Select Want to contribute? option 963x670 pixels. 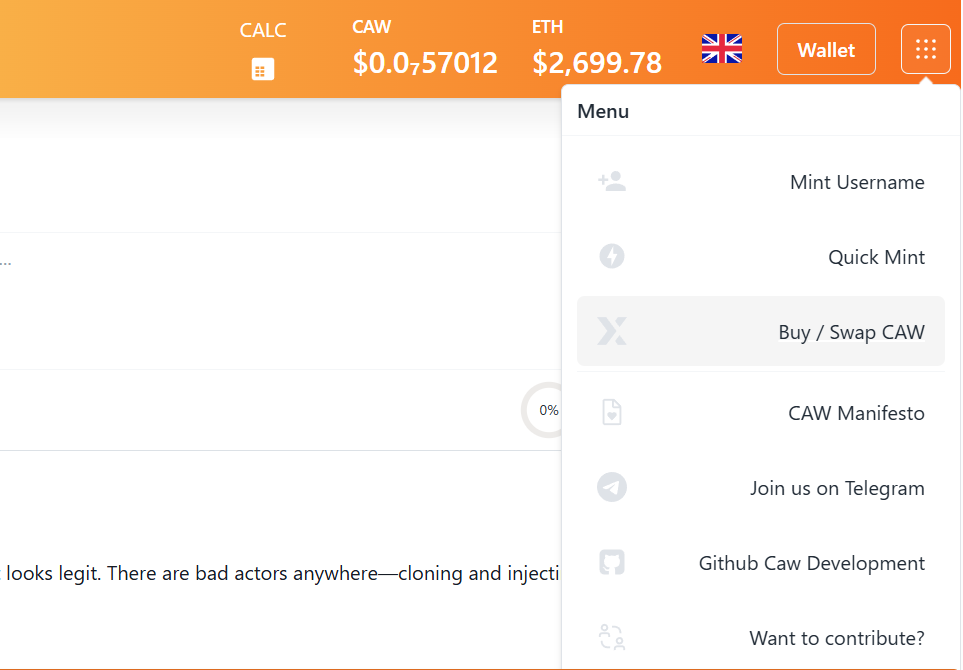(760, 637)
